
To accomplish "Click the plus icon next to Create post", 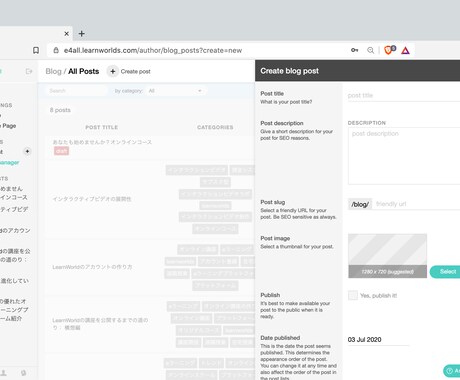I will point(113,71).
